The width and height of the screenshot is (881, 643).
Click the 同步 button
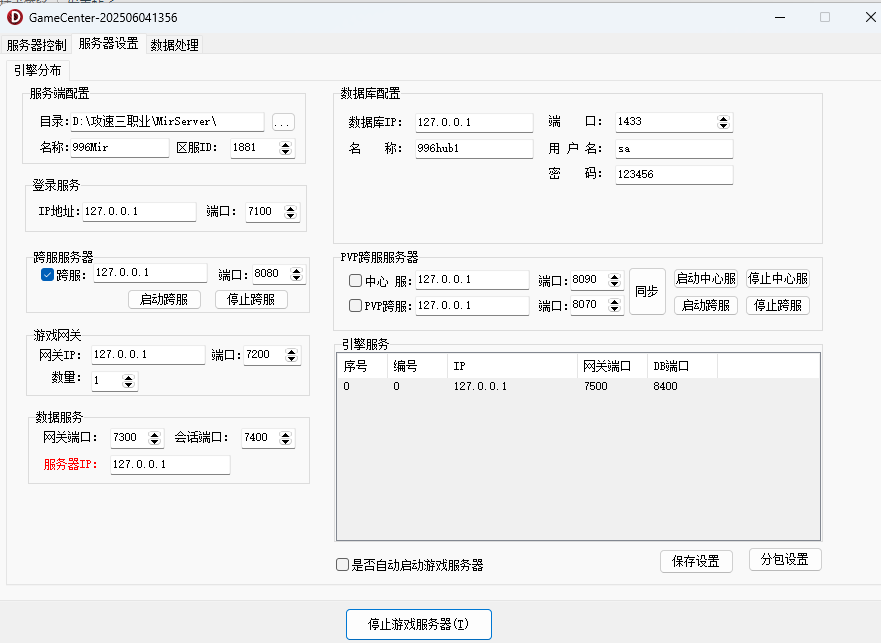pyautogui.click(x=647, y=292)
